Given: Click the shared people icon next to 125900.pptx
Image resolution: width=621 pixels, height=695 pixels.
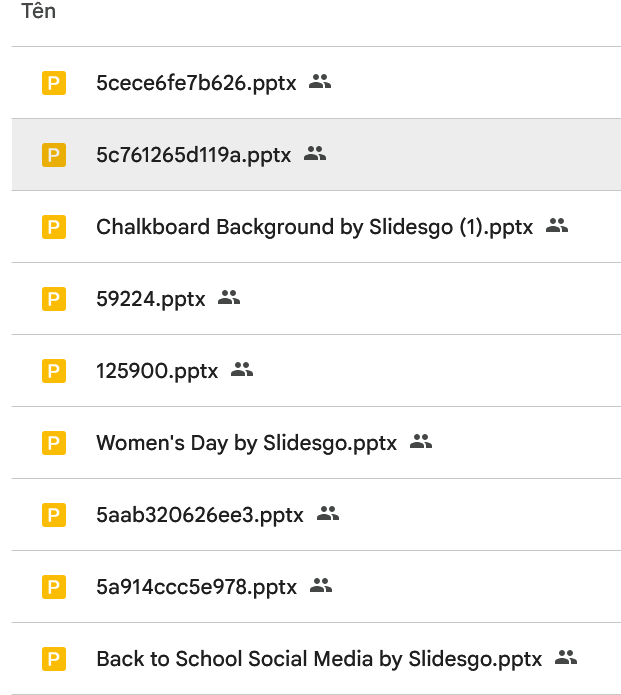Looking at the screenshot, I should click(242, 370).
